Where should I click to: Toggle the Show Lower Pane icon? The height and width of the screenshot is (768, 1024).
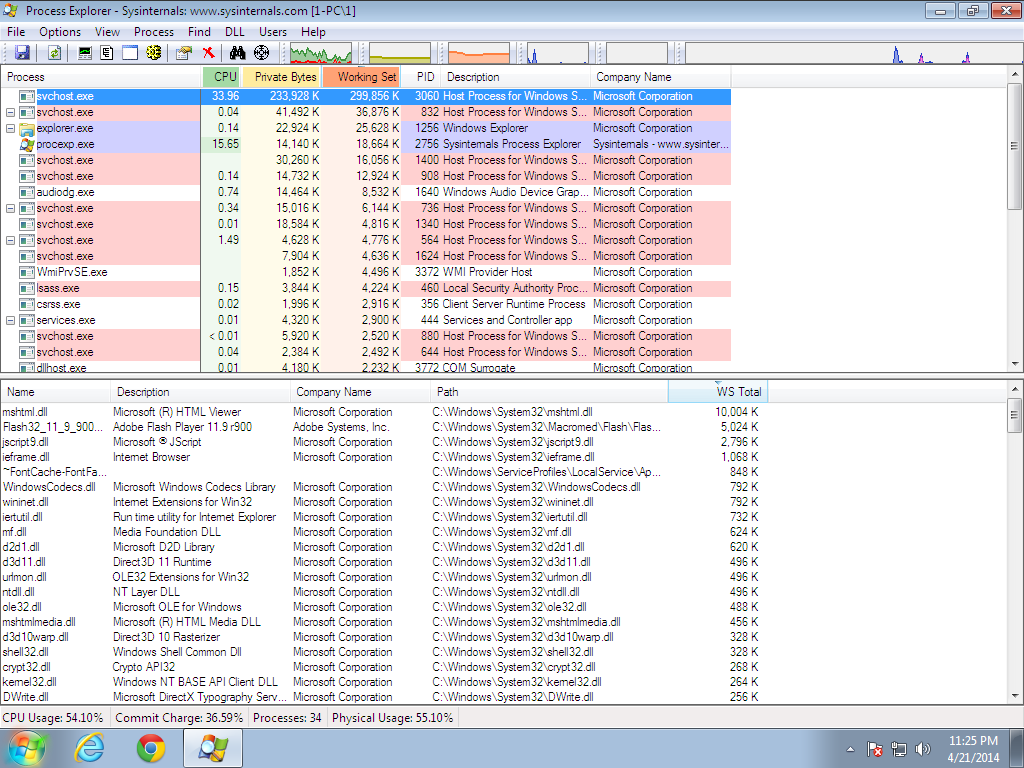130,53
